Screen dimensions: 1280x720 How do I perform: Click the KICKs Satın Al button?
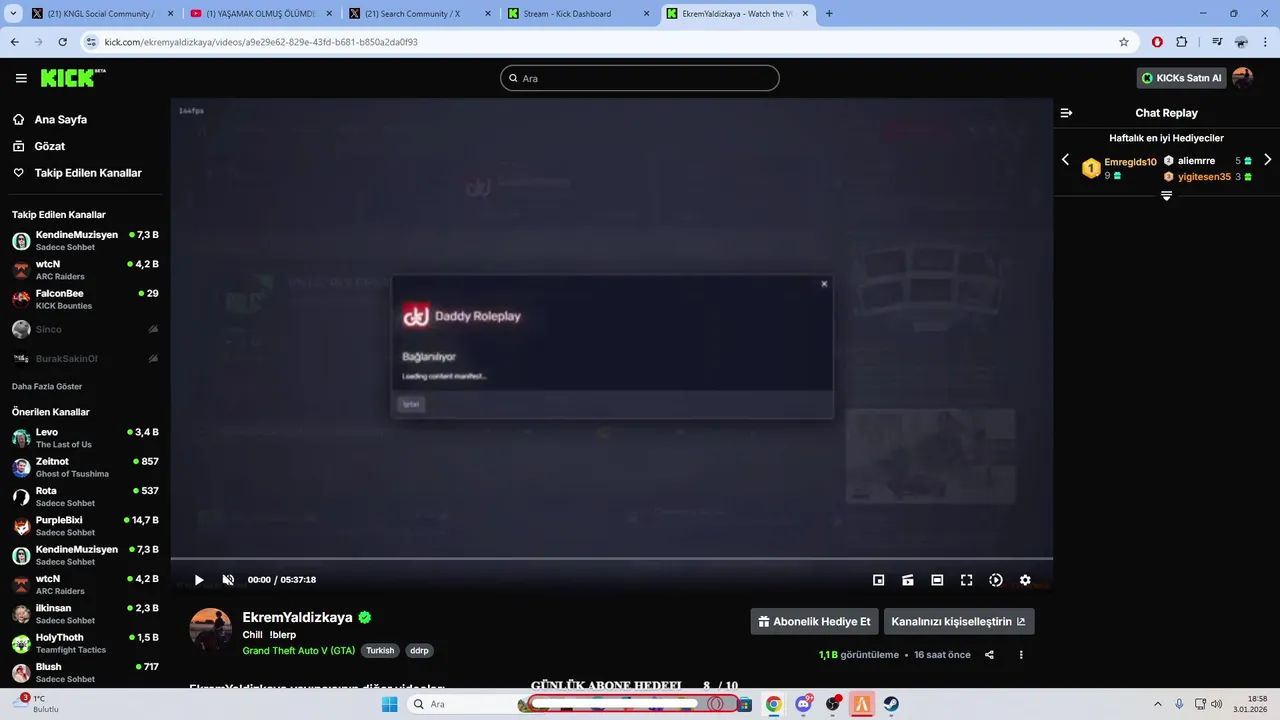[1181, 78]
